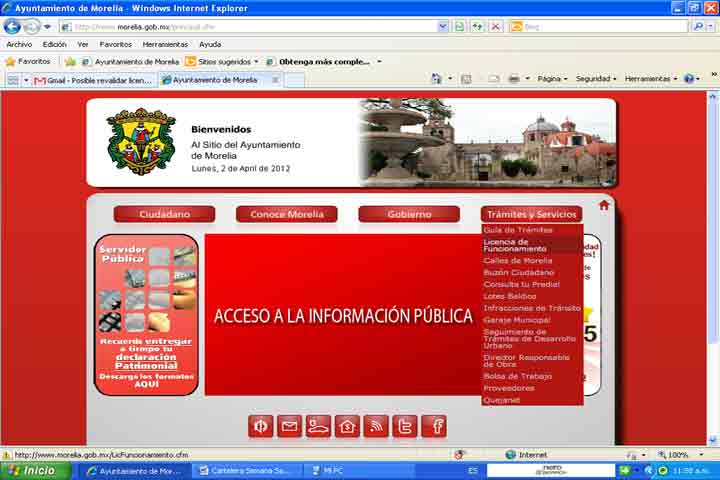This screenshot has height=480, width=720.
Task: Open the Seguridad dropdown menu
Action: coord(596,79)
